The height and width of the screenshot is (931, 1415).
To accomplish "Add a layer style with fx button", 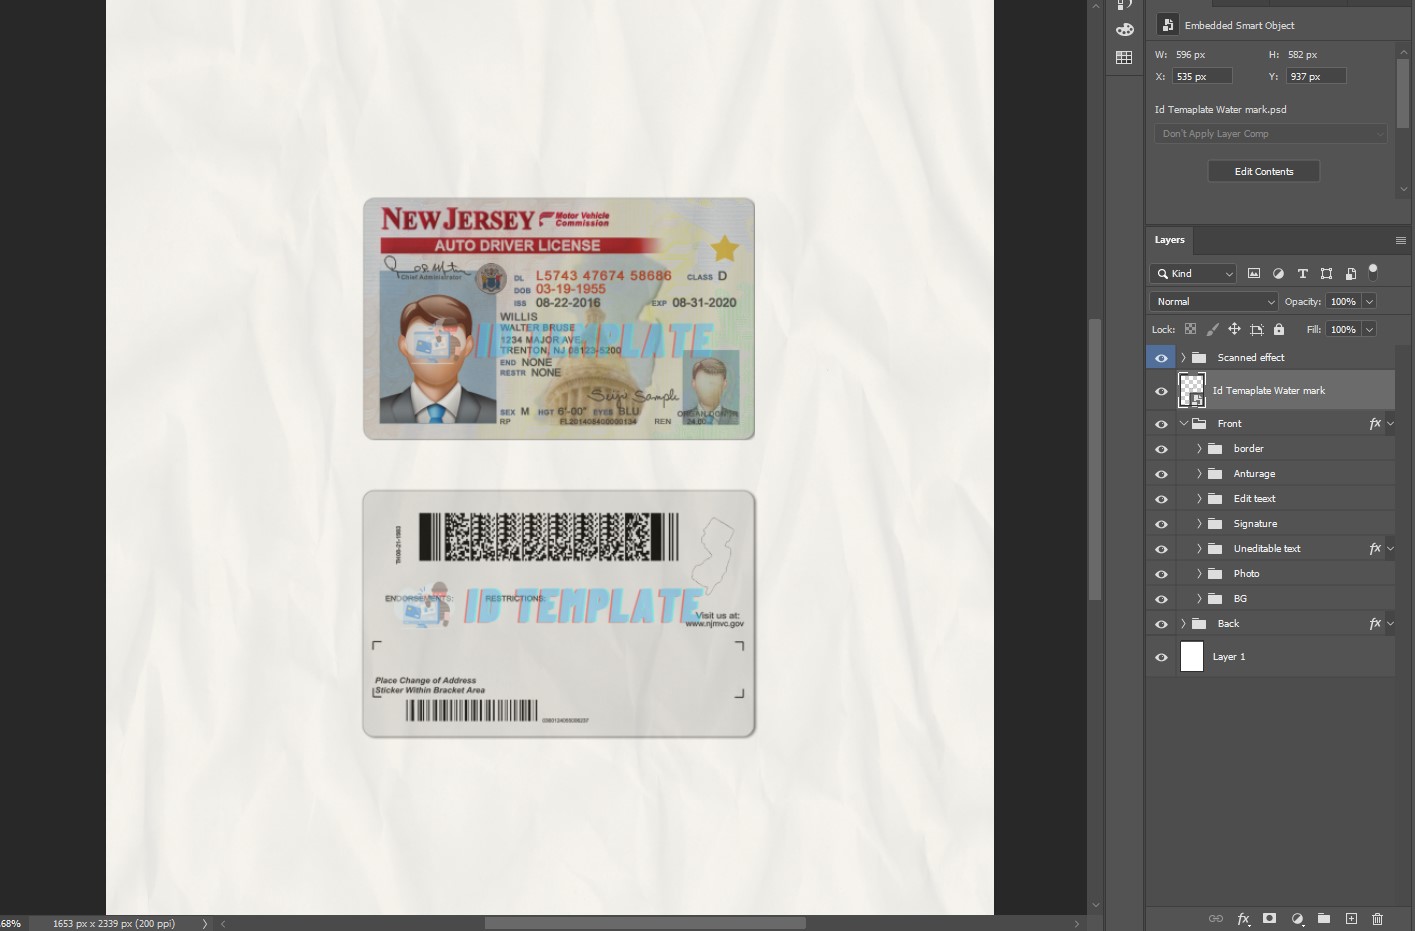I will (1243, 918).
